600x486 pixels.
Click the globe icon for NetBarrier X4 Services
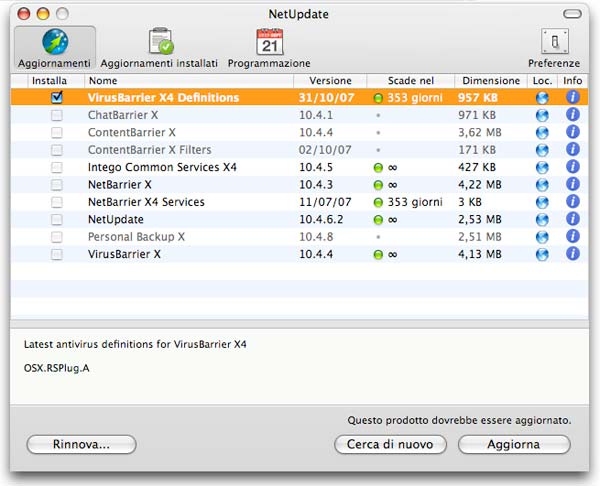click(542, 202)
